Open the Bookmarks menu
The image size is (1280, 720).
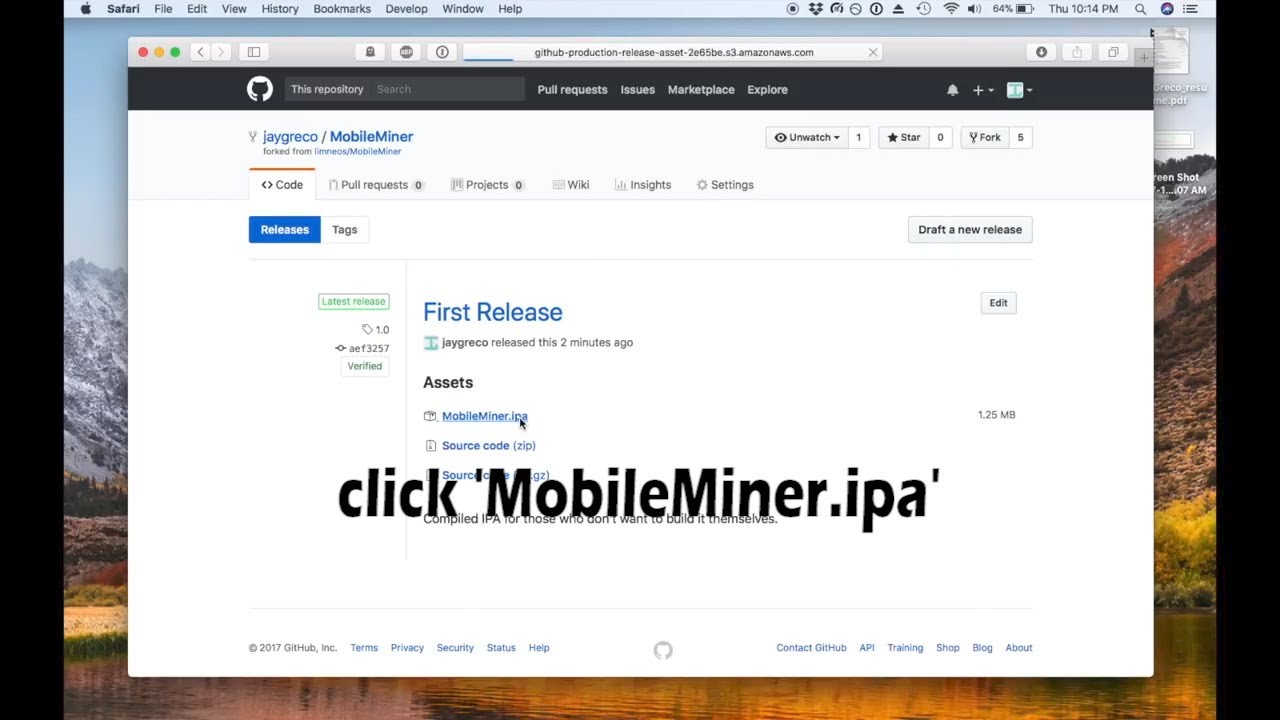coord(342,9)
